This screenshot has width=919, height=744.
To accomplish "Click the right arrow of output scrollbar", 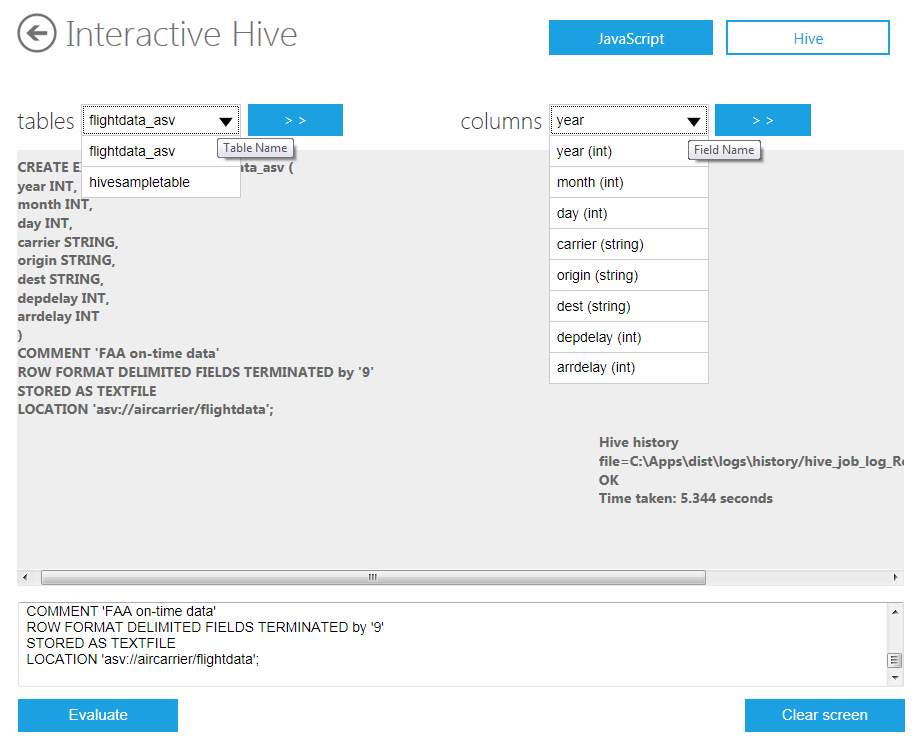I will pos(896,577).
